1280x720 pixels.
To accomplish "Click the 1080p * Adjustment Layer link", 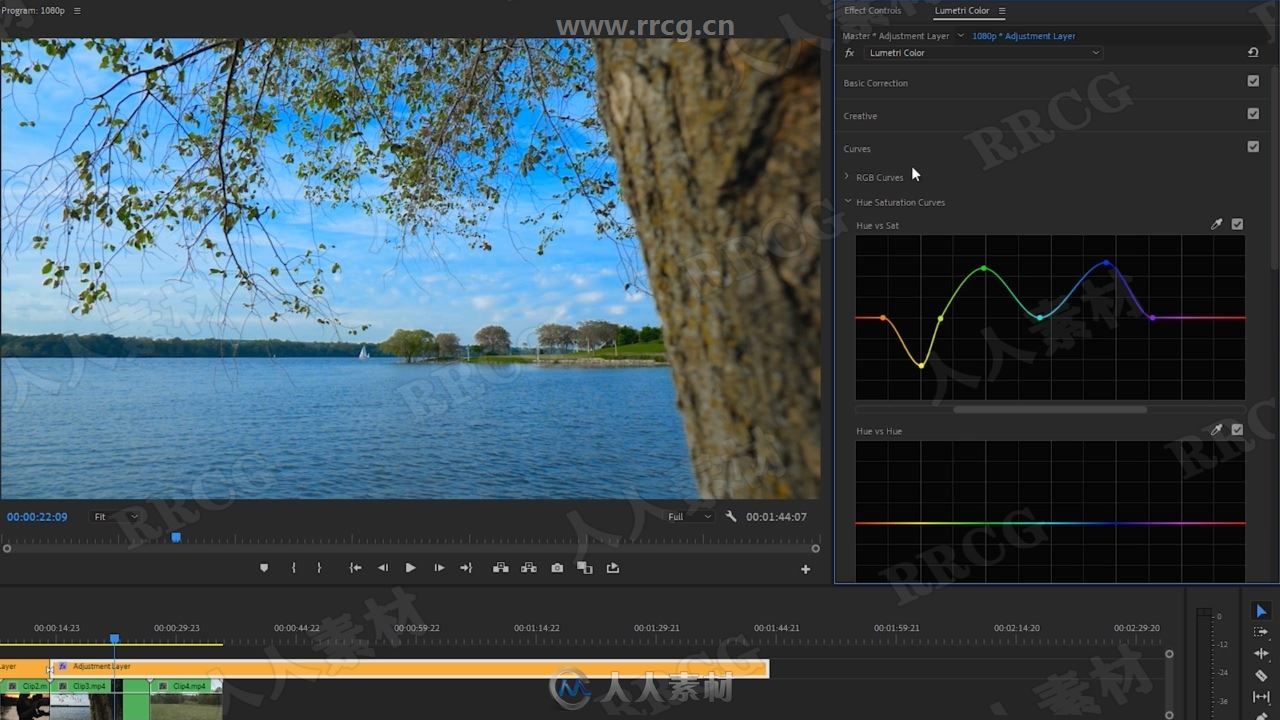I will [1024, 36].
